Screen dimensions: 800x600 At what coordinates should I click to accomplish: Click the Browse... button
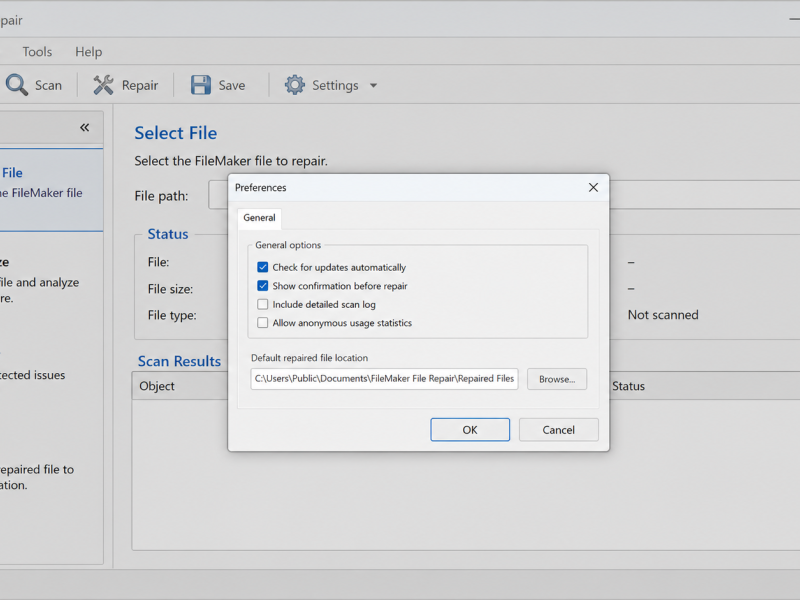tap(557, 379)
